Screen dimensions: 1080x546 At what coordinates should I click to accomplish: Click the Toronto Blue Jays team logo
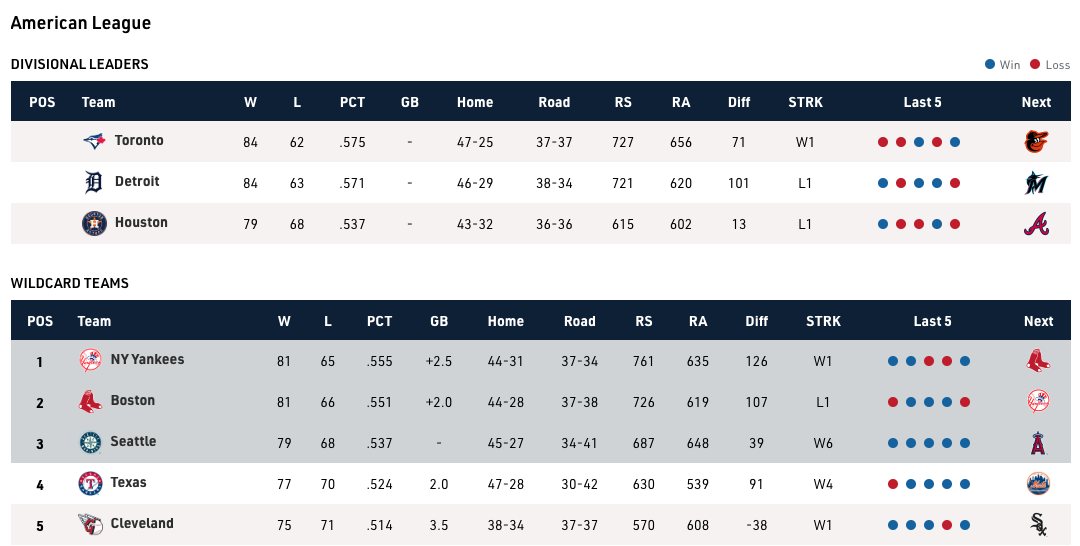[x=94, y=142]
